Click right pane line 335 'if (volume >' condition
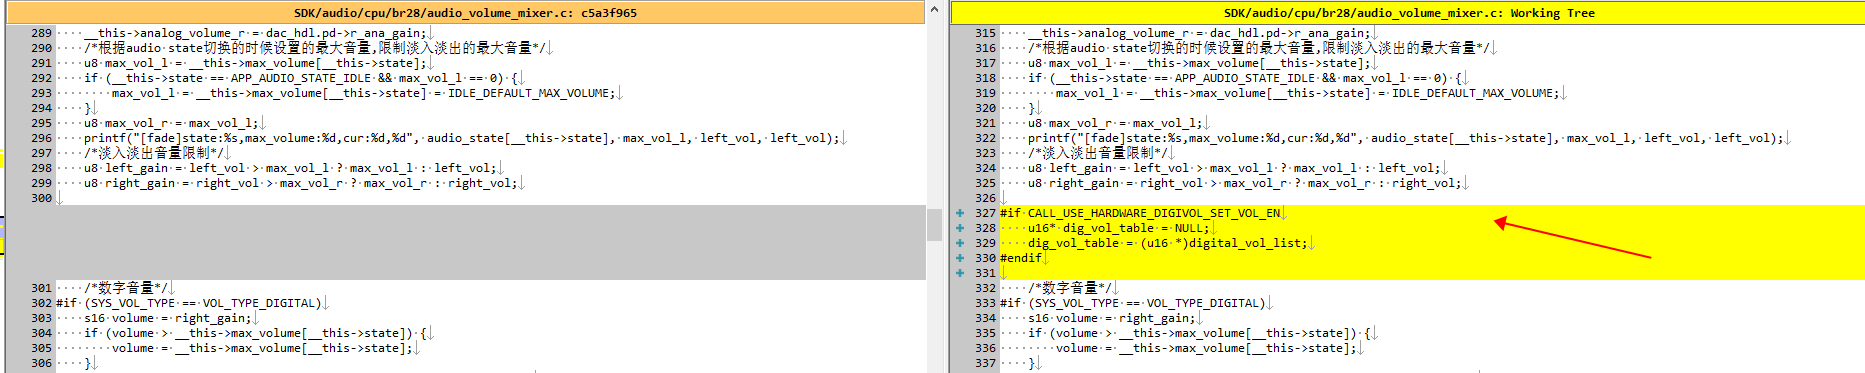Viewport: 1865px width, 373px height. pyautogui.click(x=1199, y=333)
